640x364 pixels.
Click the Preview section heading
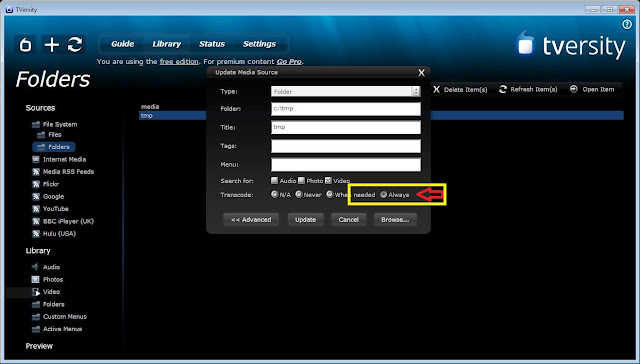tap(39, 346)
